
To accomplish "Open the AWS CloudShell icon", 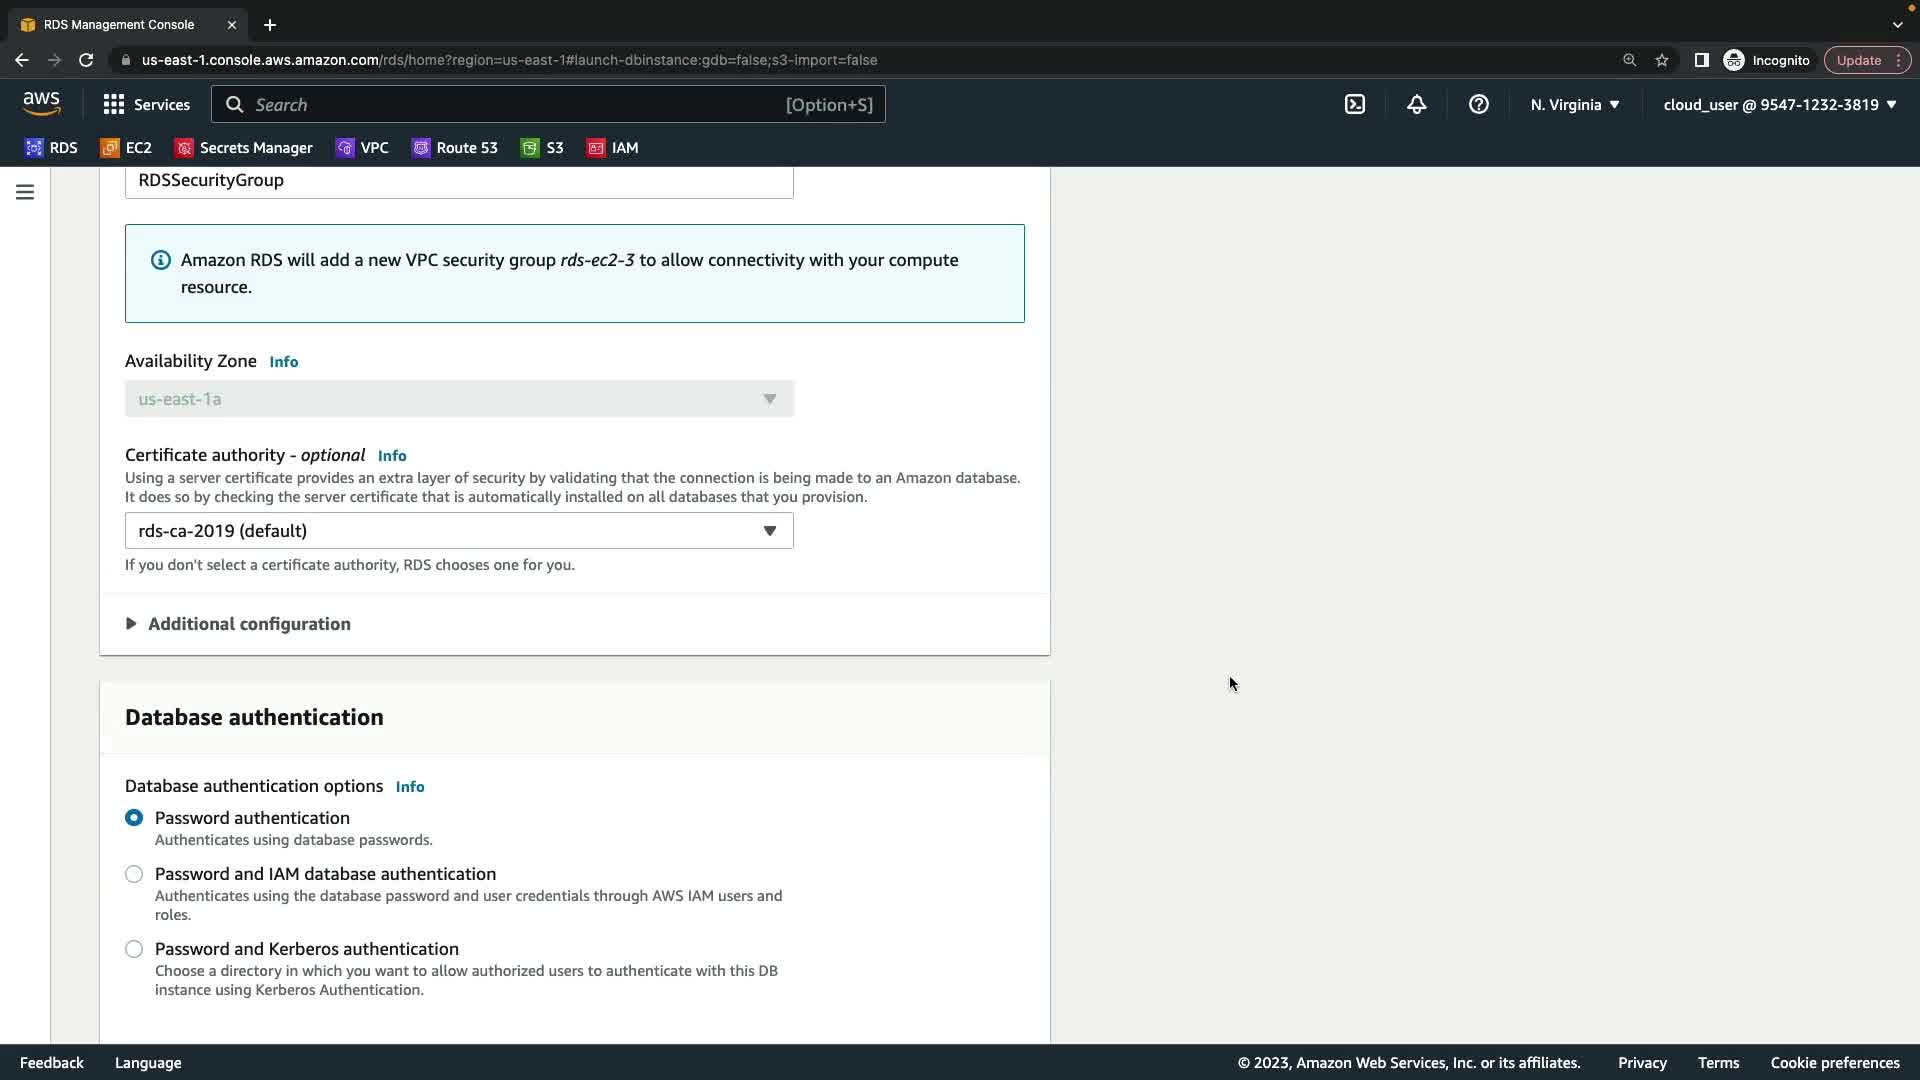I will tap(1355, 104).
